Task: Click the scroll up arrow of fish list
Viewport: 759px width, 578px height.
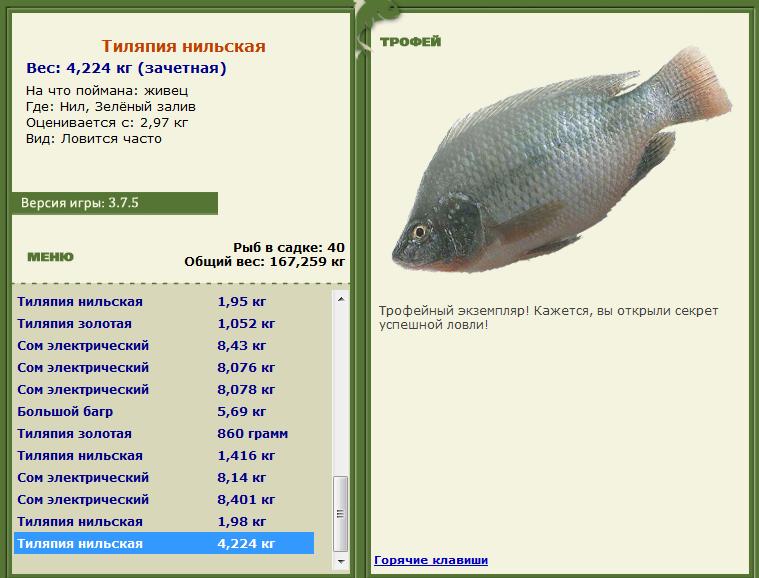Action: pos(341,299)
